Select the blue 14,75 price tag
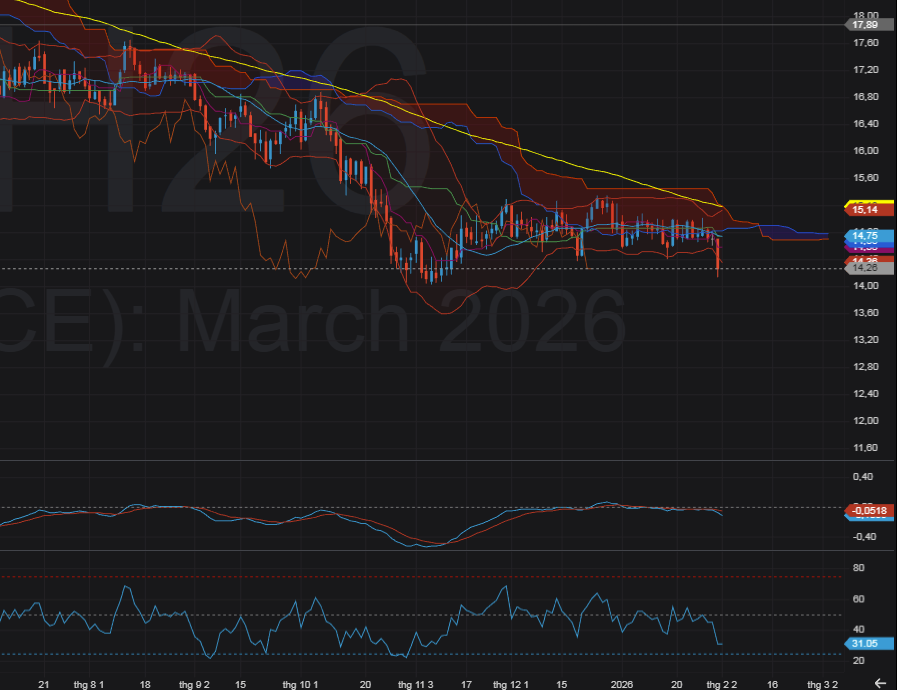Image resolution: width=897 pixels, height=690 pixels. coord(866,234)
